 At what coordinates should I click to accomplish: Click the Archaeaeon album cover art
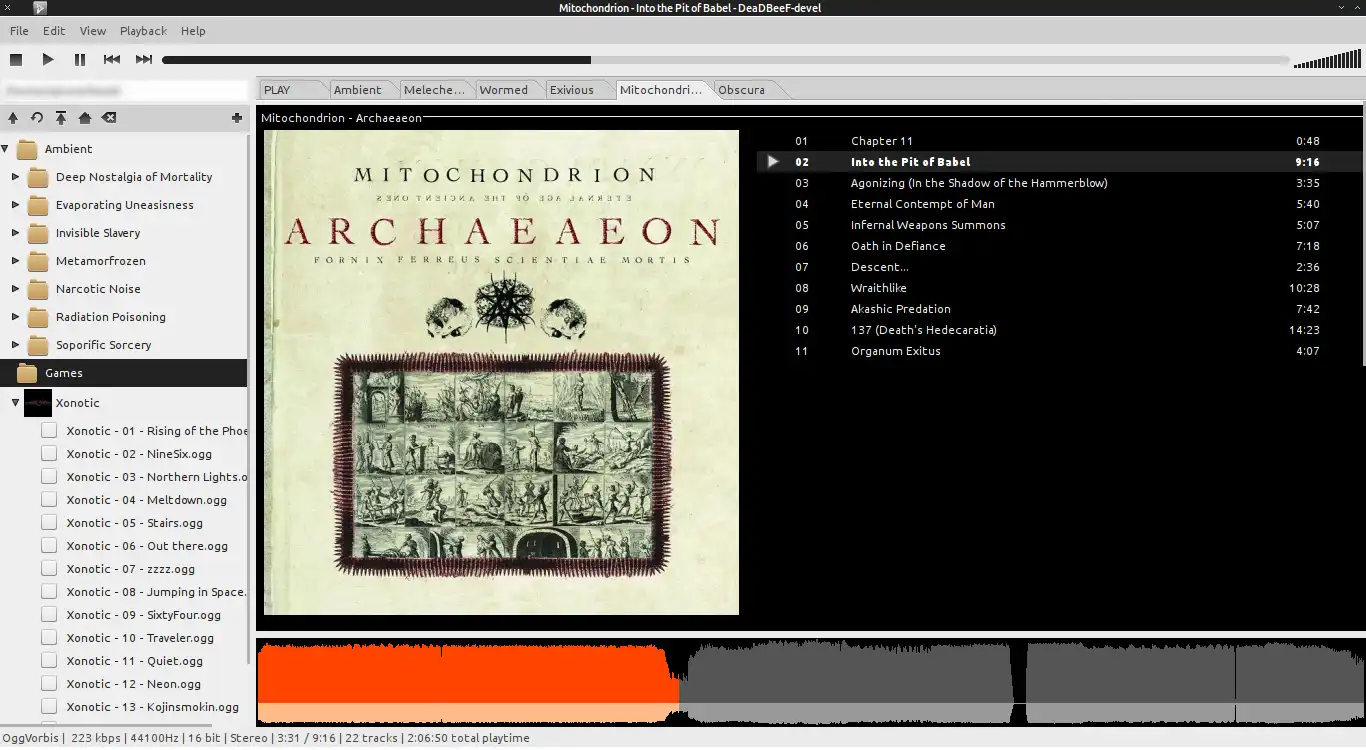click(501, 372)
